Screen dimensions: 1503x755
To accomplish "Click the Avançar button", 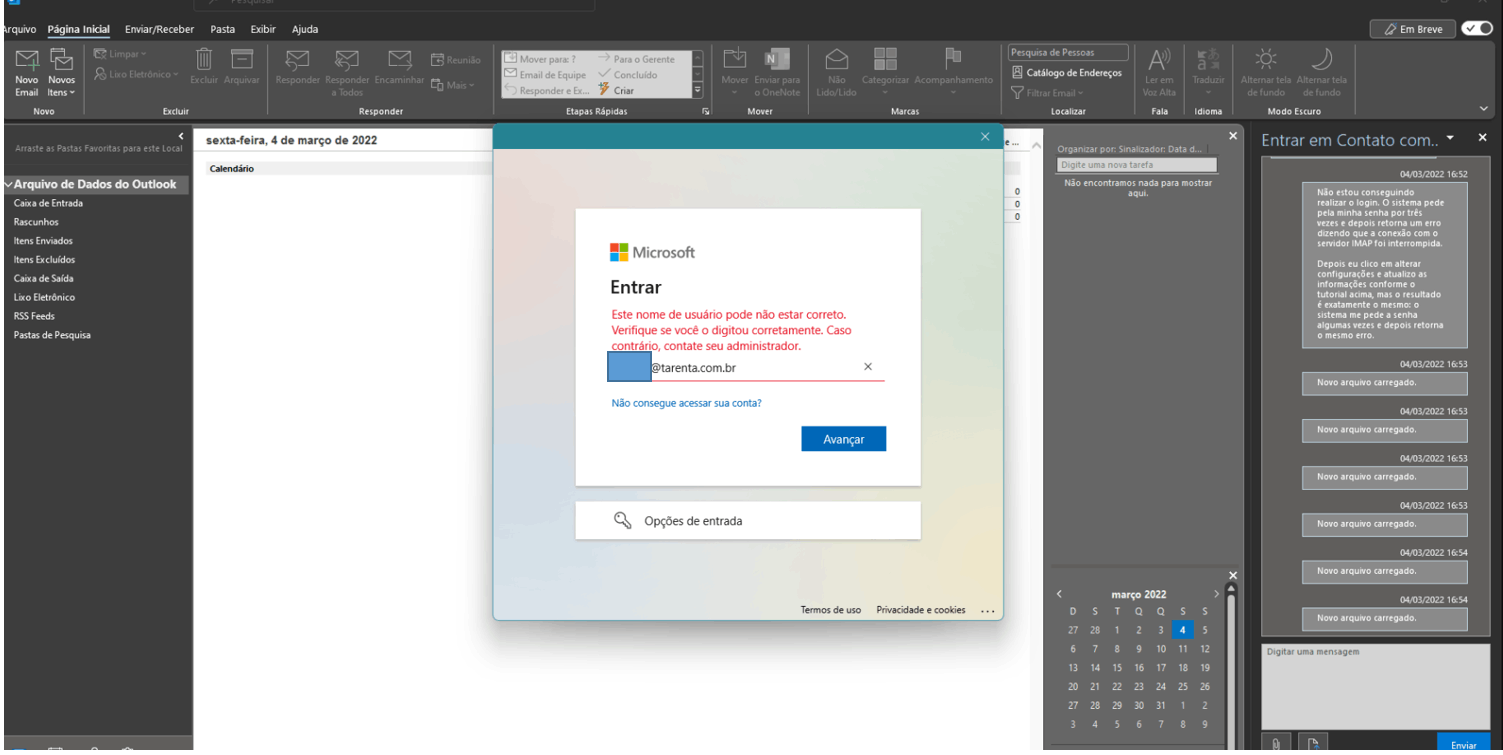I will [x=843, y=439].
